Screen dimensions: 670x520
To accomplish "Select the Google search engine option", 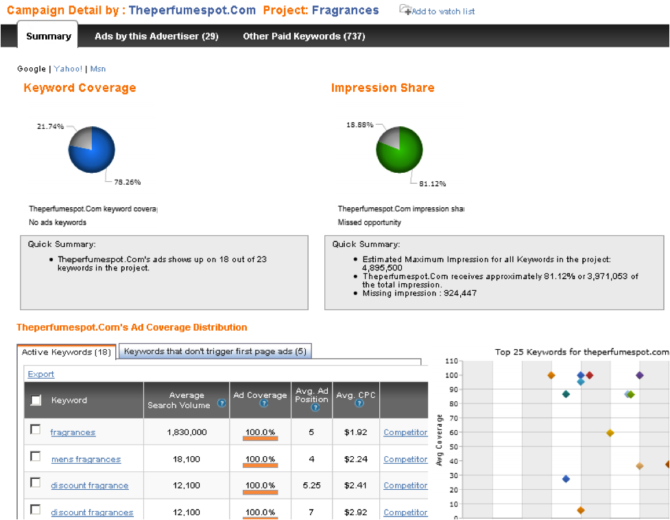I will pyautogui.click(x=31, y=69).
